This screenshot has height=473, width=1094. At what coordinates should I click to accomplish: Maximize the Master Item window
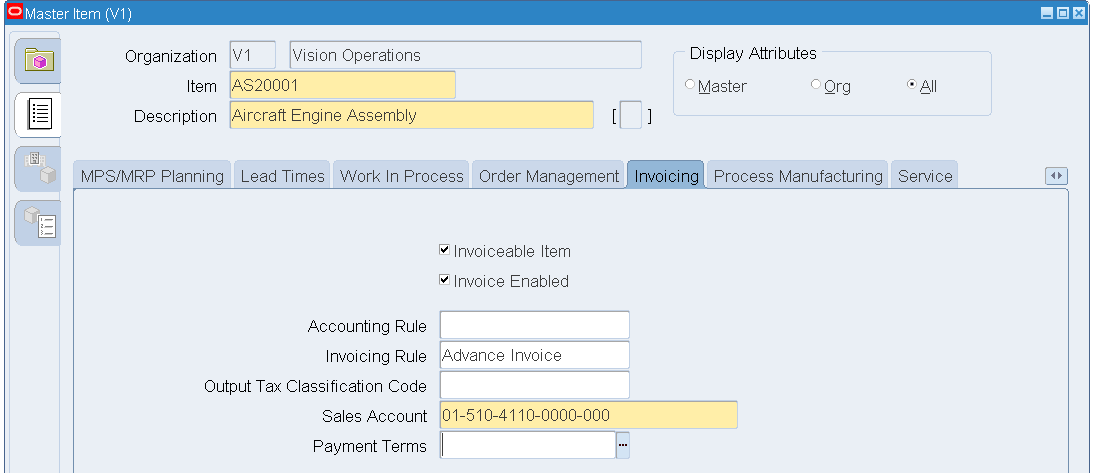pos(1063,13)
